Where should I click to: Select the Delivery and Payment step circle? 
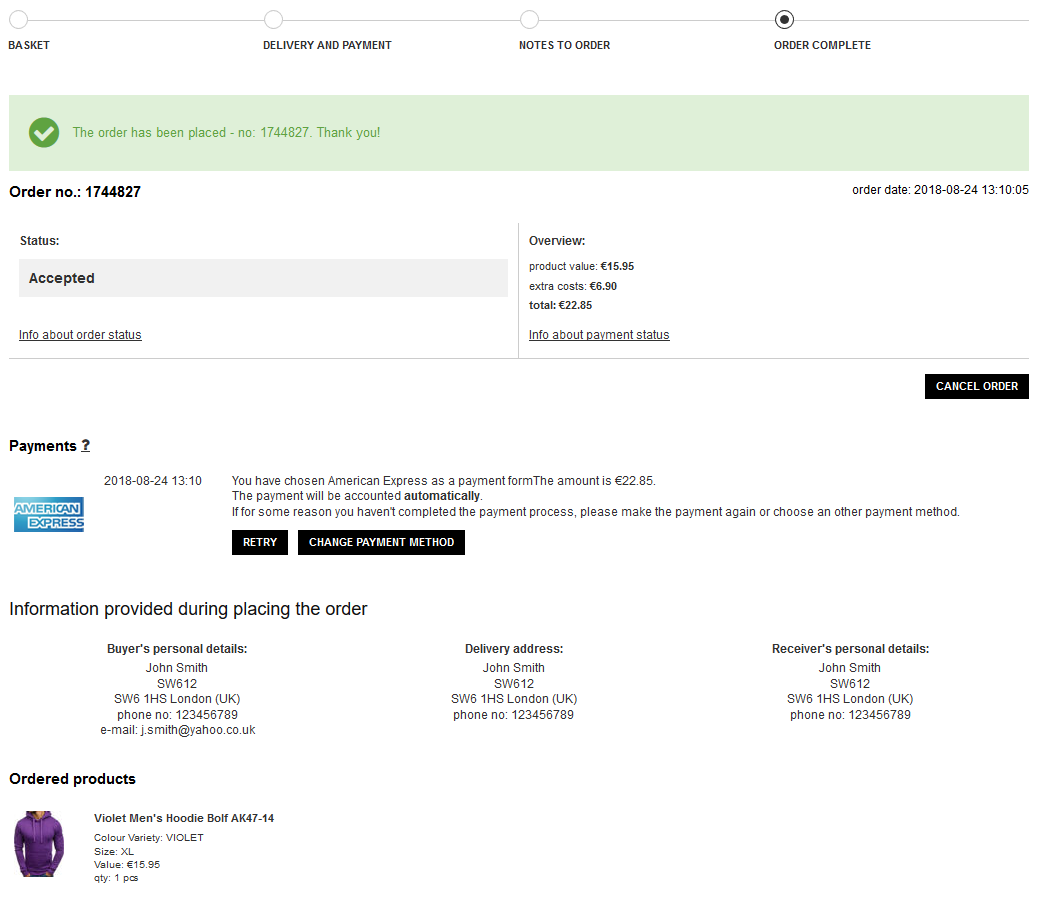point(273,19)
